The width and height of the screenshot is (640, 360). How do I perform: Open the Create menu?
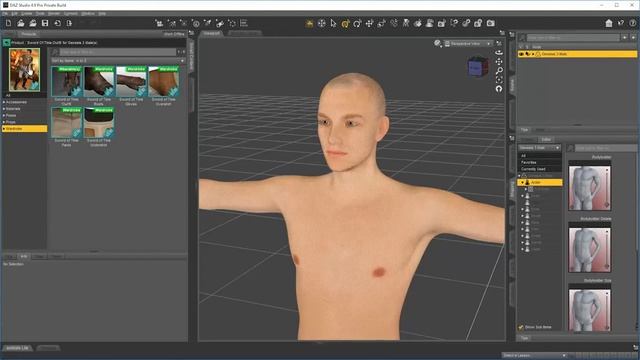pos(27,13)
